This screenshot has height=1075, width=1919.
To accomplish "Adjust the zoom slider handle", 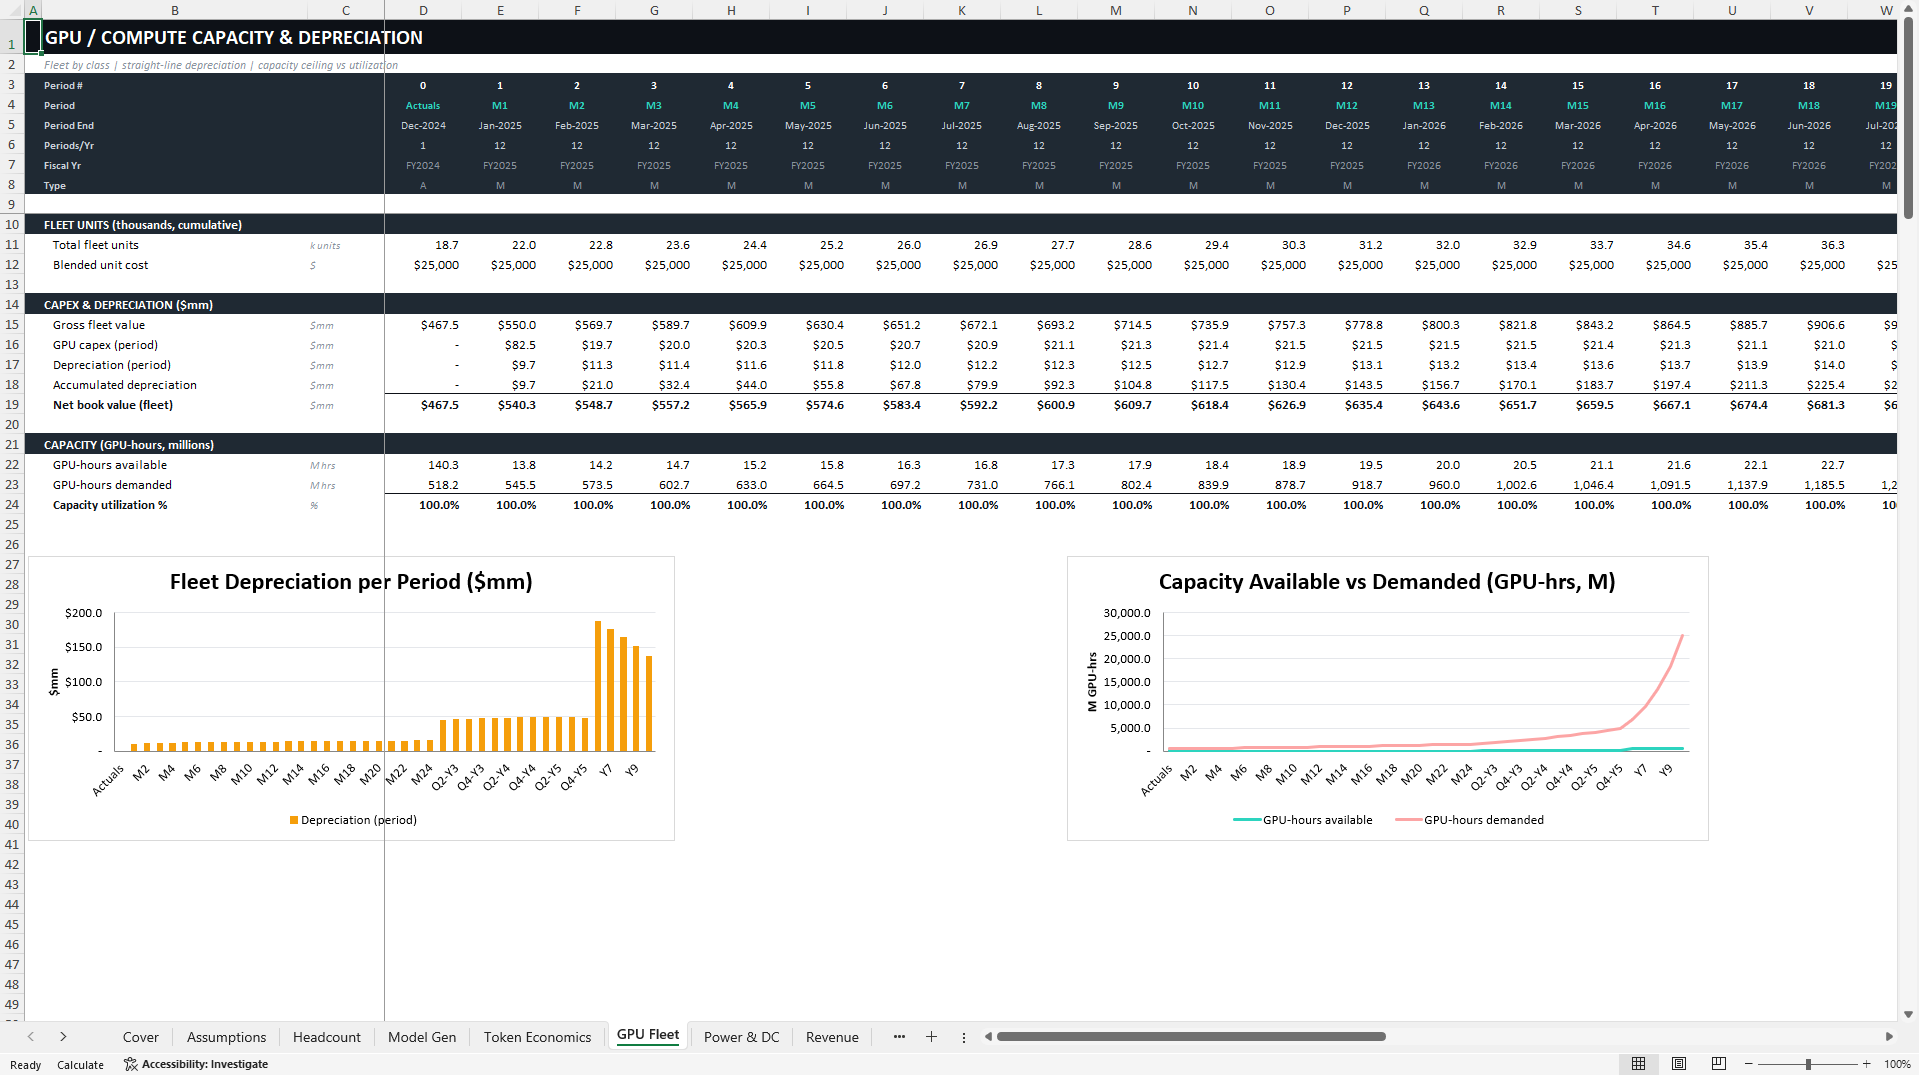I will pos(1808,1064).
